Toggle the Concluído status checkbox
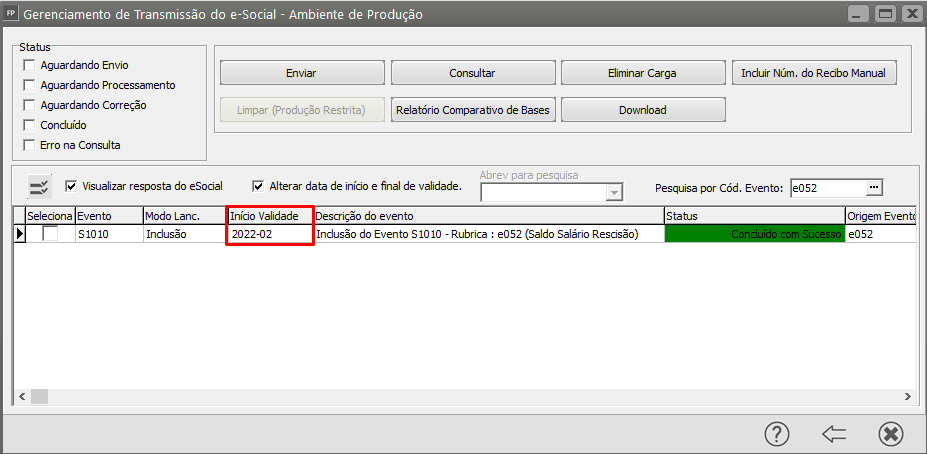Image resolution: width=927 pixels, height=454 pixels. (28, 125)
